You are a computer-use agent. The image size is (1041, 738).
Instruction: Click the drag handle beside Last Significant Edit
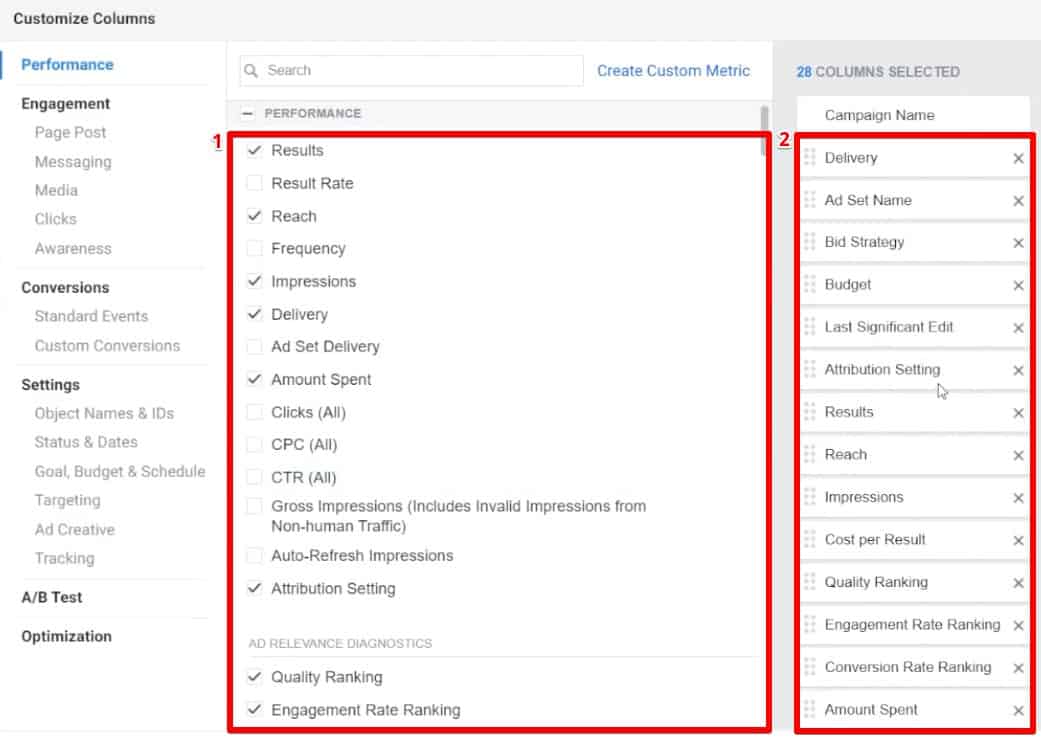[811, 327]
